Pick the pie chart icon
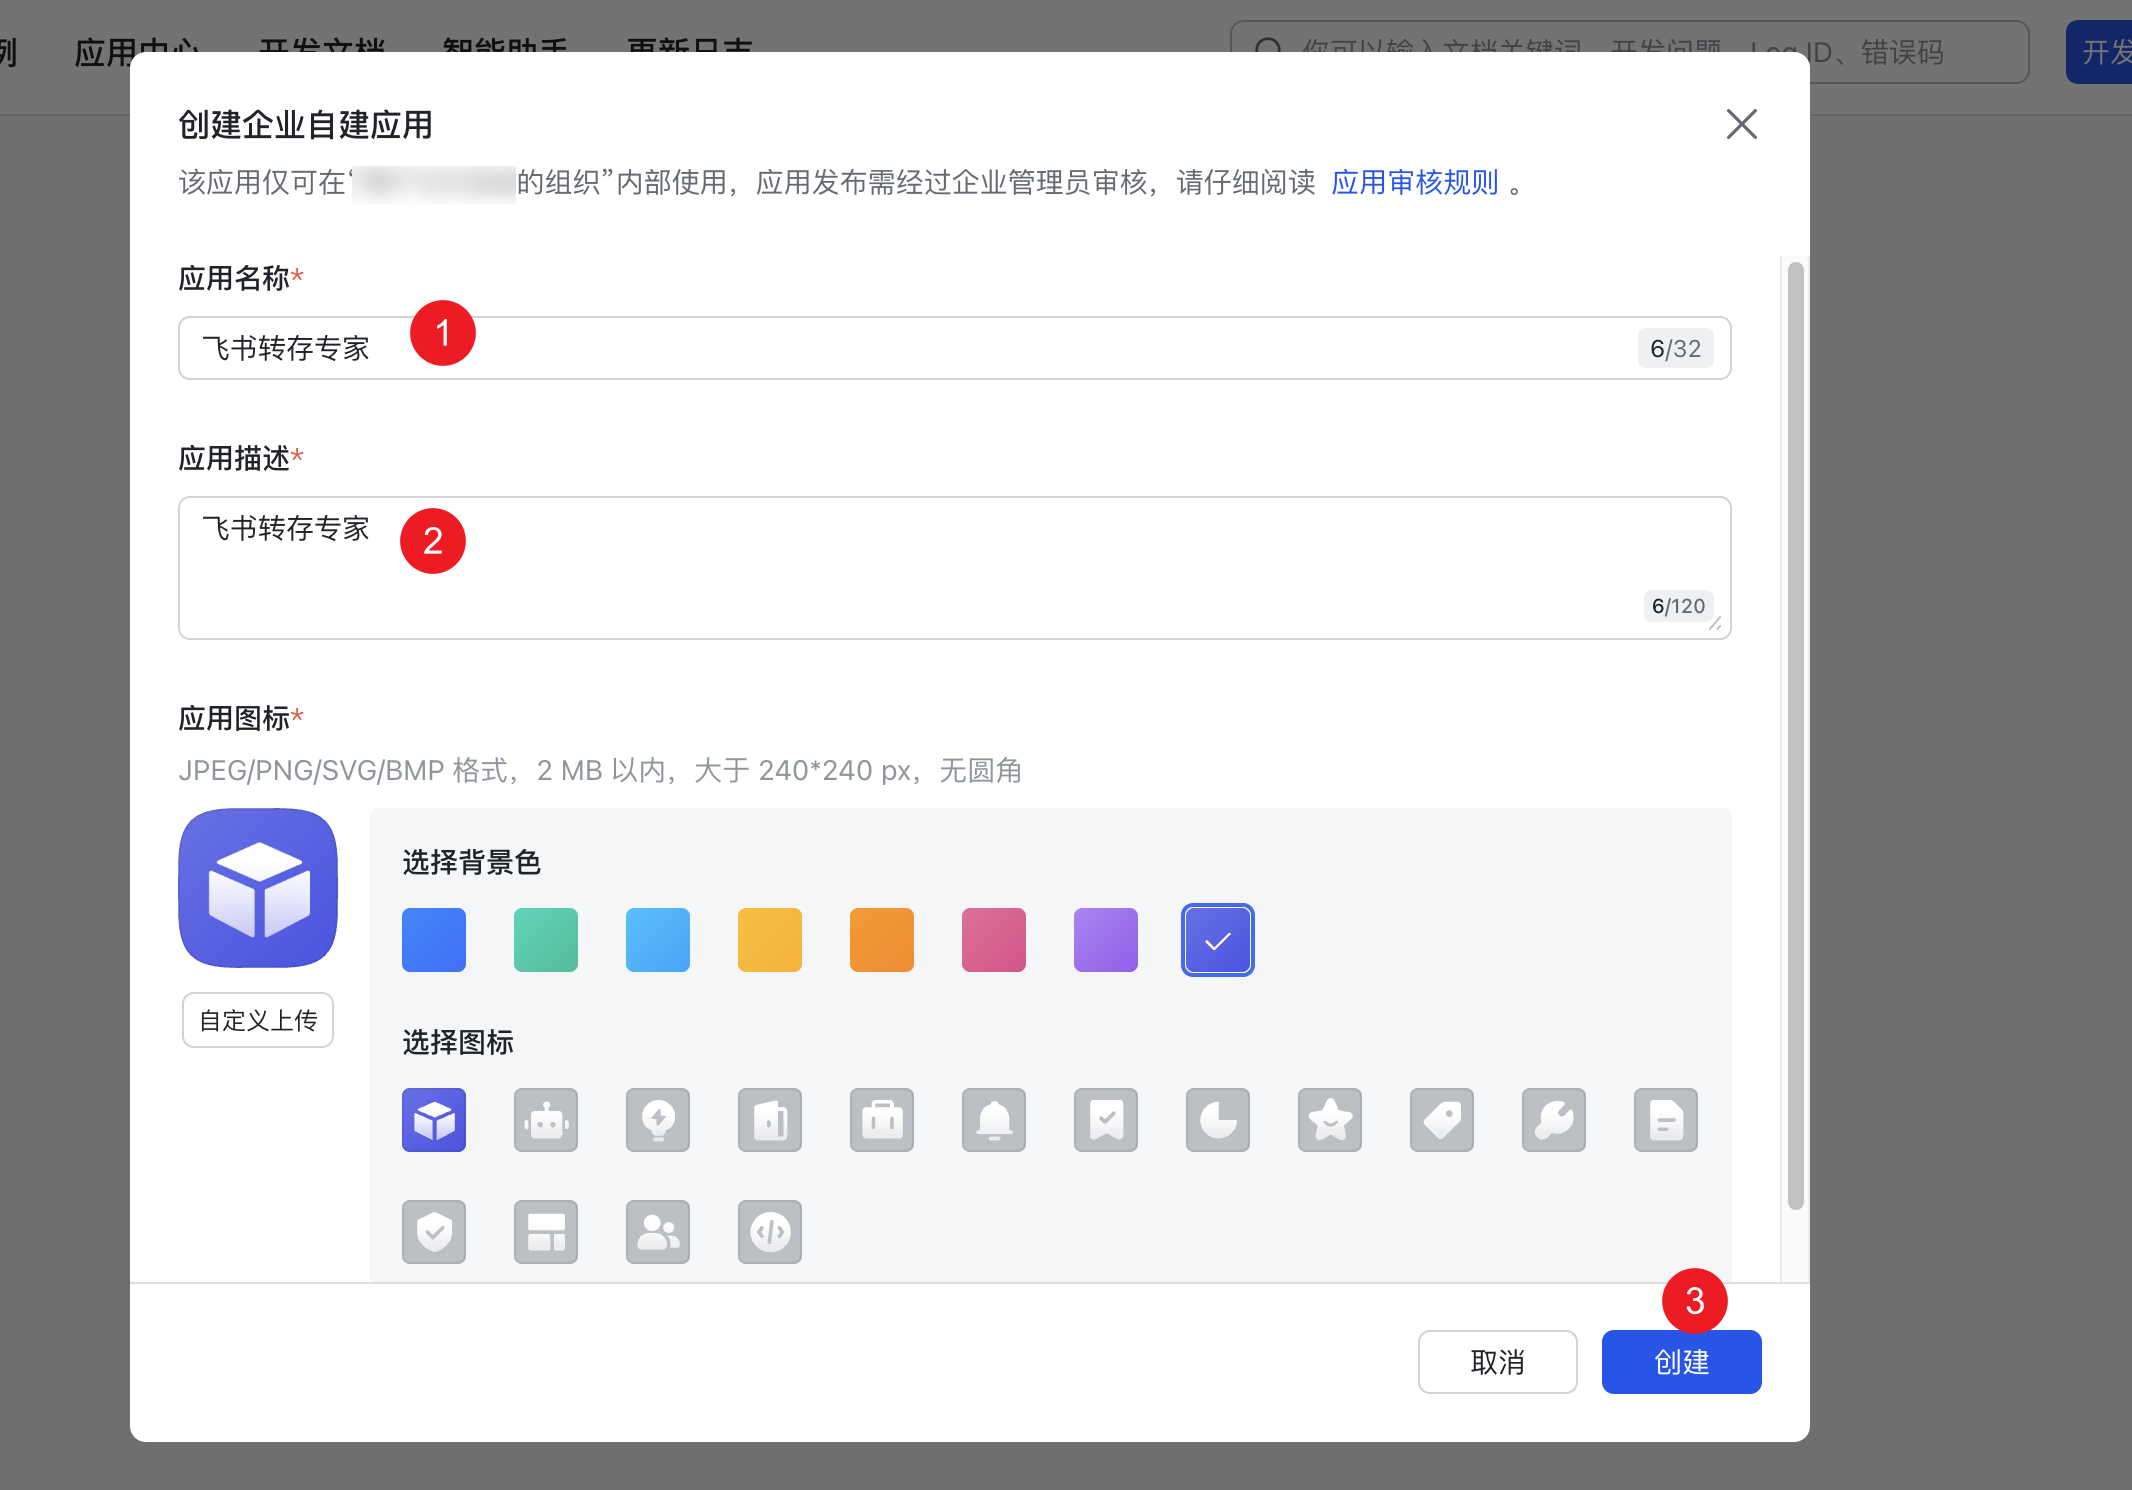 [x=1218, y=1120]
